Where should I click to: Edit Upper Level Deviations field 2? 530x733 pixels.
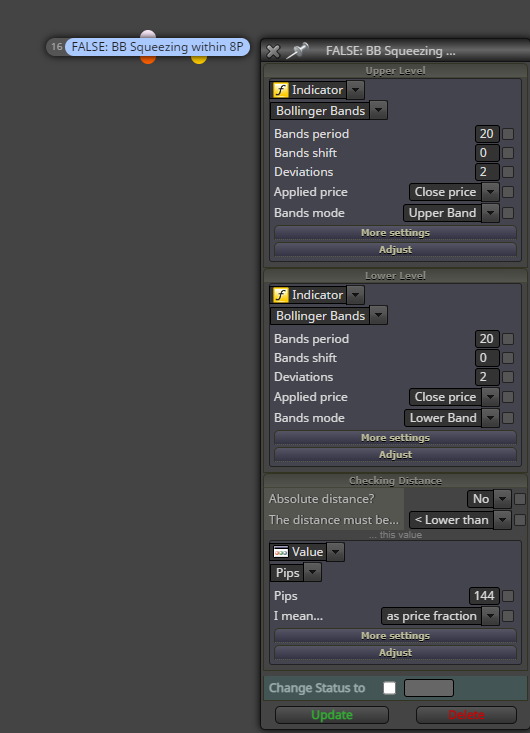coord(487,172)
